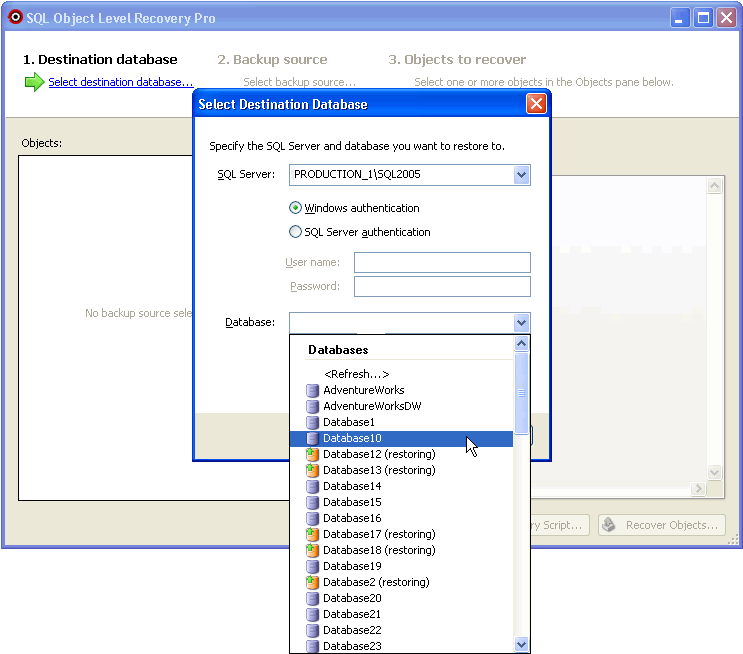The height and width of the screenshot is (654, 743).
Task: Click the Database22 cylinder icon
Action: 312,631
